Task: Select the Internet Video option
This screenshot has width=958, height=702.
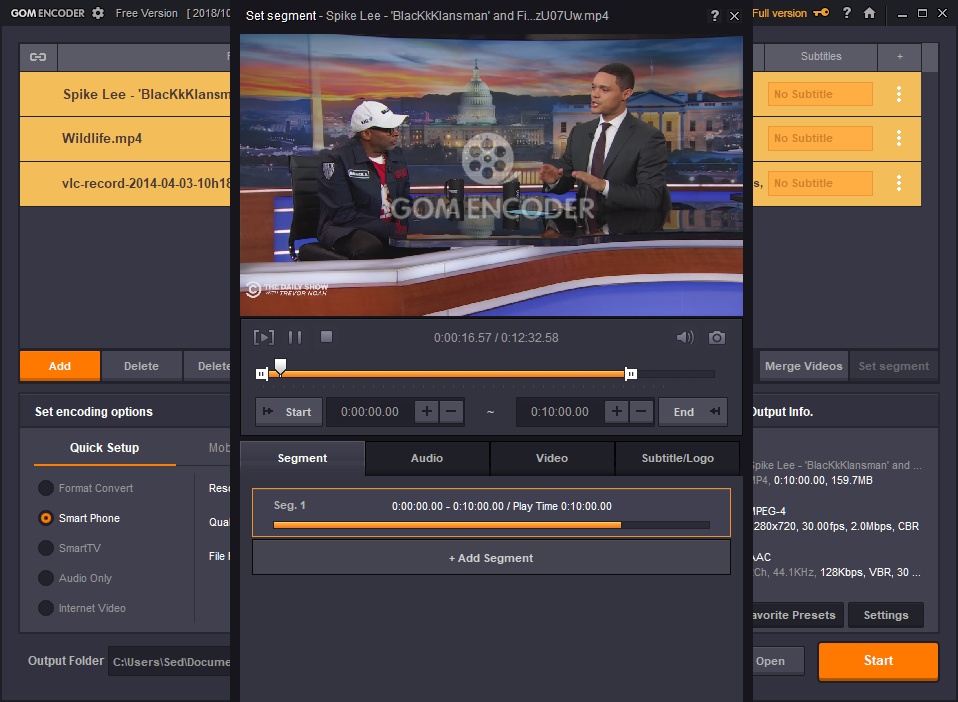Action: point(82,608)
